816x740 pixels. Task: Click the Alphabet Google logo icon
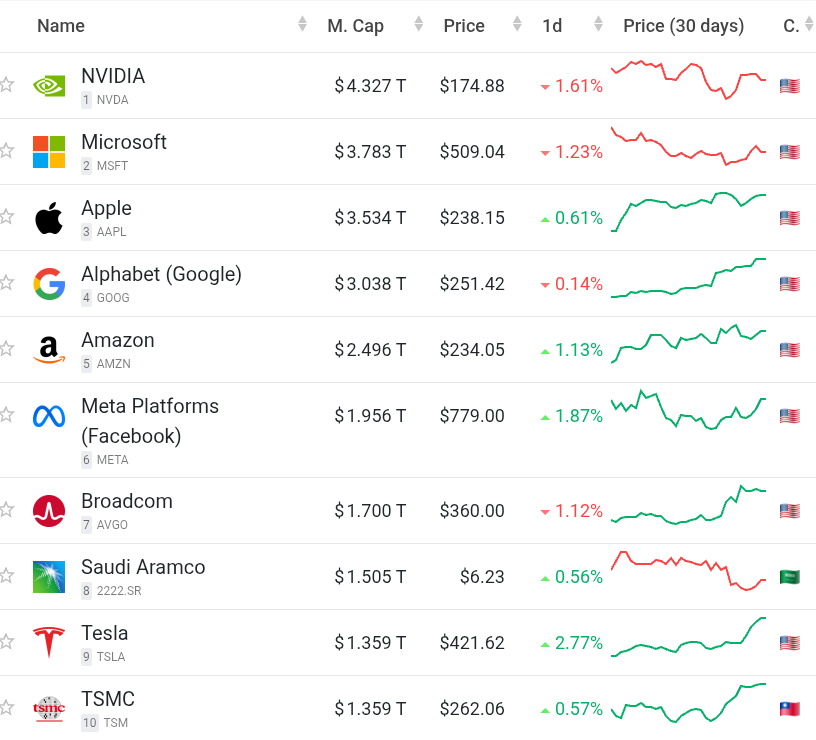[x=49, y=284]
